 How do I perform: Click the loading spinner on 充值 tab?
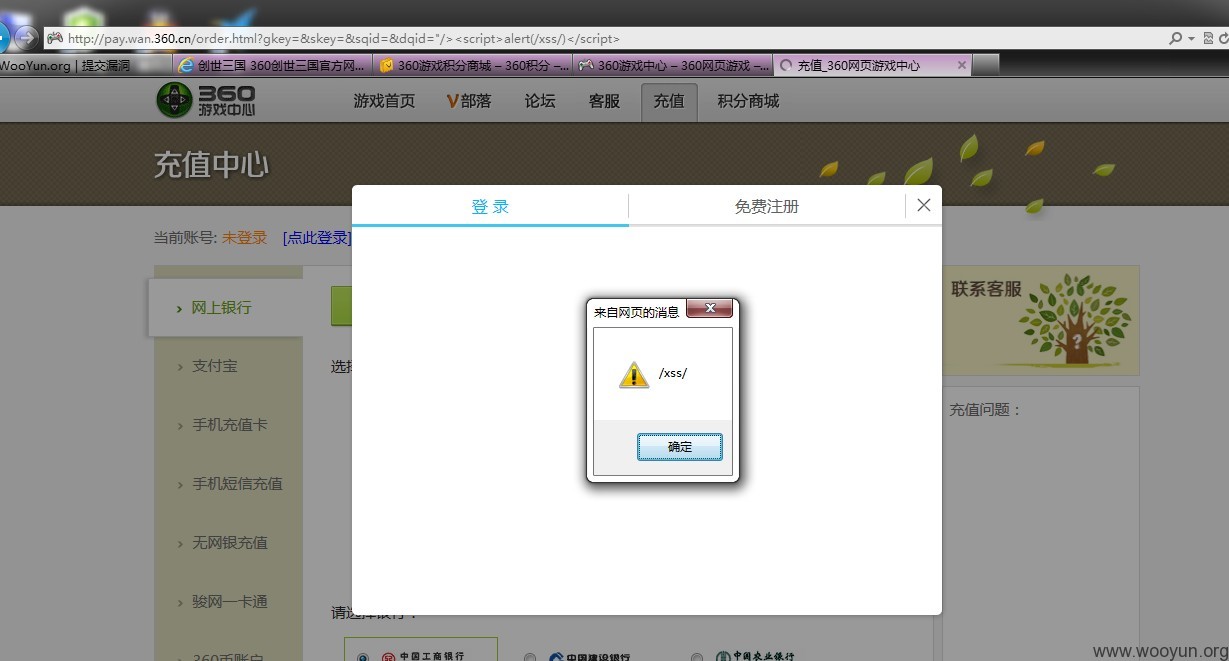(786, 66)
